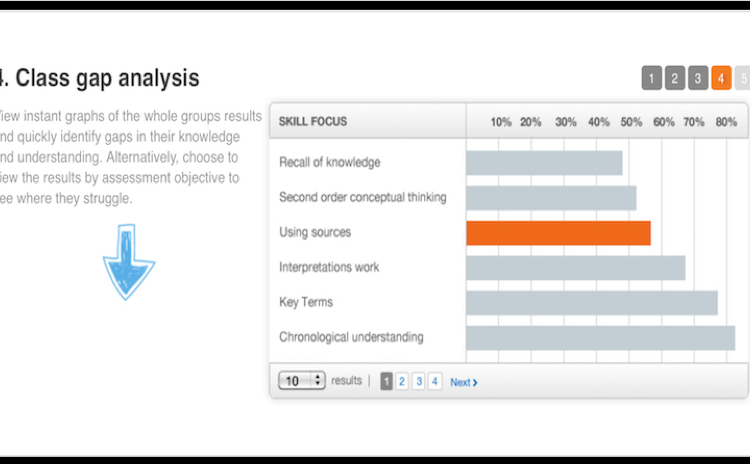Click the SKILL FOCUS column header
The image size is (750, 464).
pyautogui.click(x=313, y=122)
